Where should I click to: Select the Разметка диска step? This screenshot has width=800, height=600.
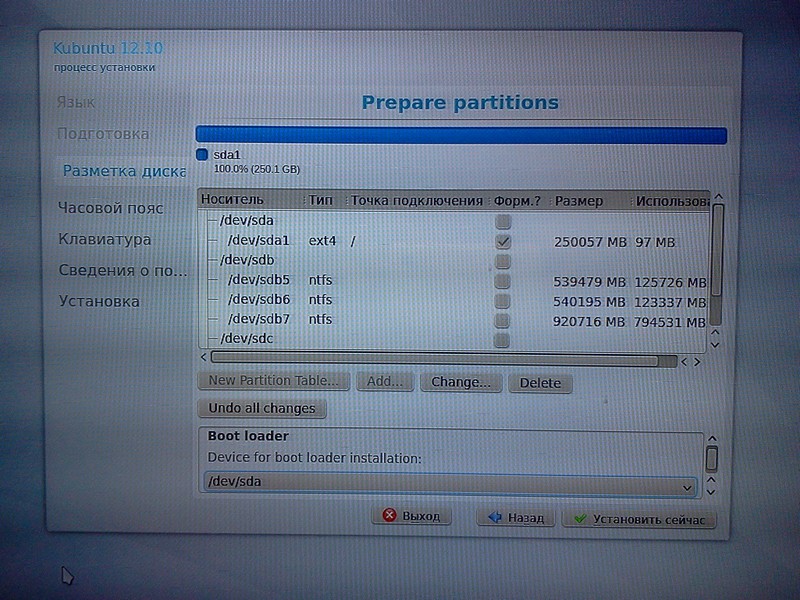tap(124, 171)
